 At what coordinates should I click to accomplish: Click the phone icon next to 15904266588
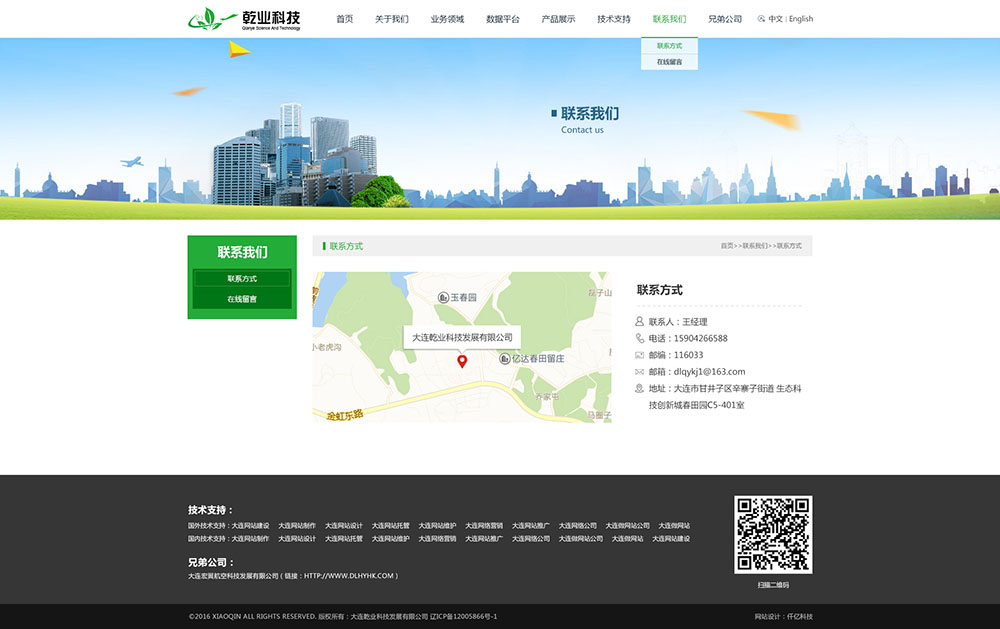click(x=638, y=338)
